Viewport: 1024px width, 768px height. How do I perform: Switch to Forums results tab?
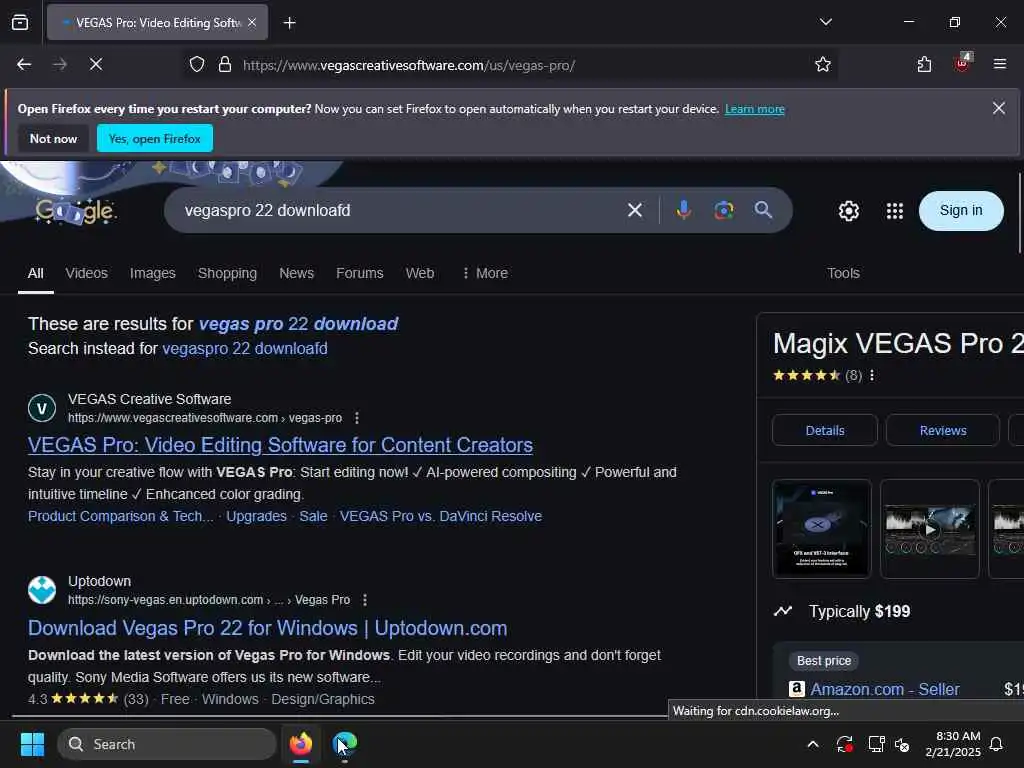point(360,274)
